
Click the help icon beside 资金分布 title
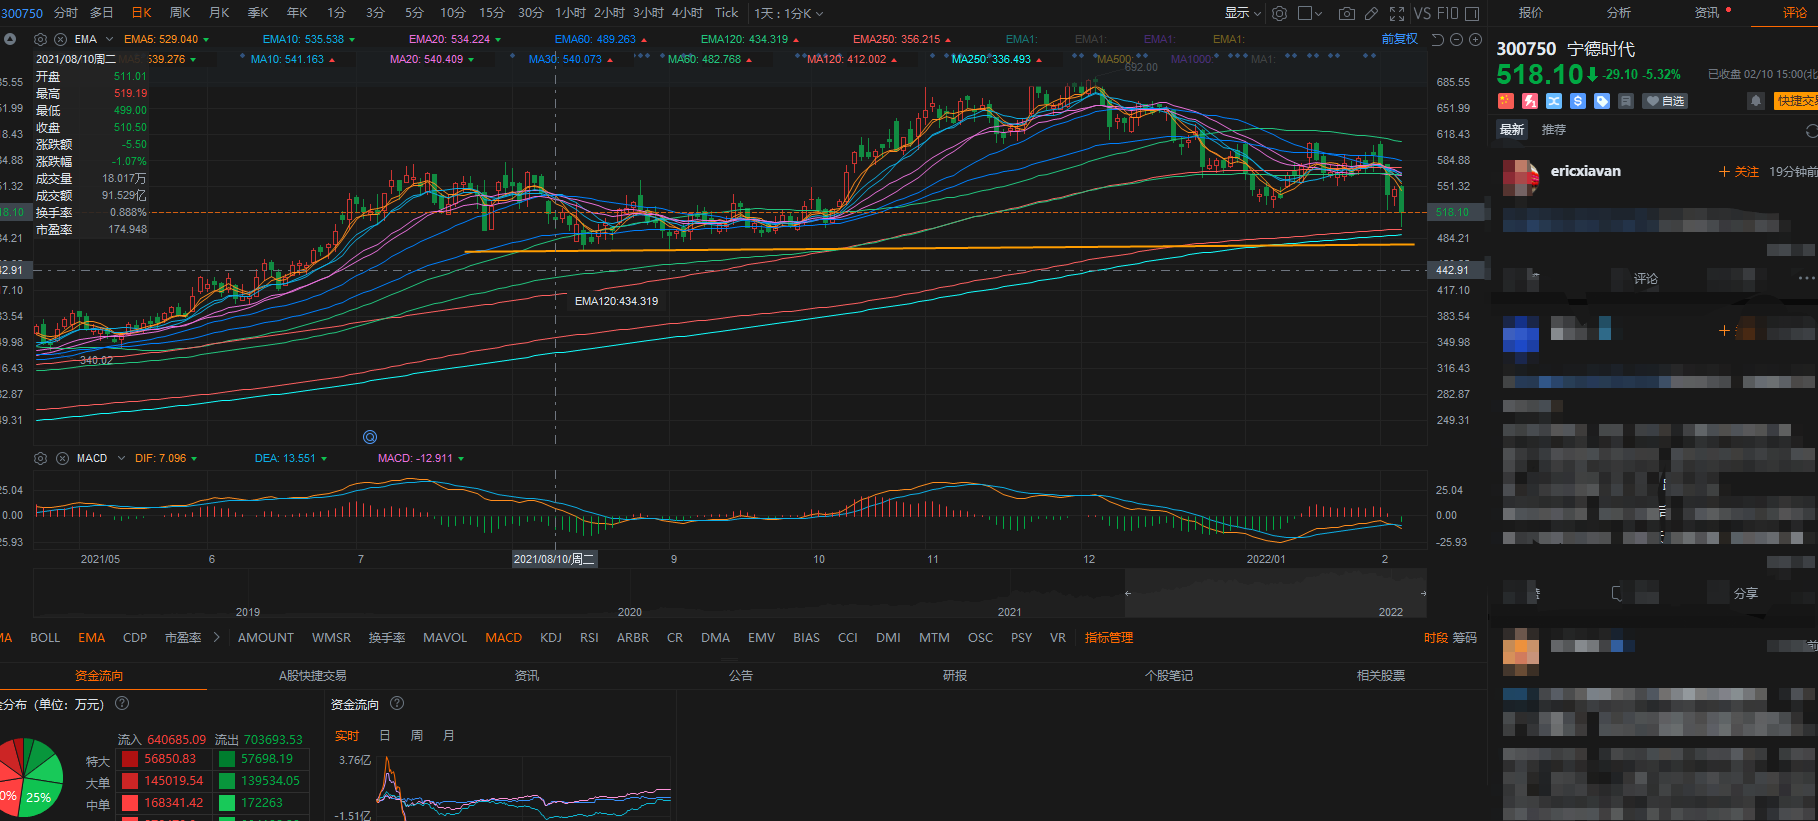pyautogui.click(x=122, y=703)
